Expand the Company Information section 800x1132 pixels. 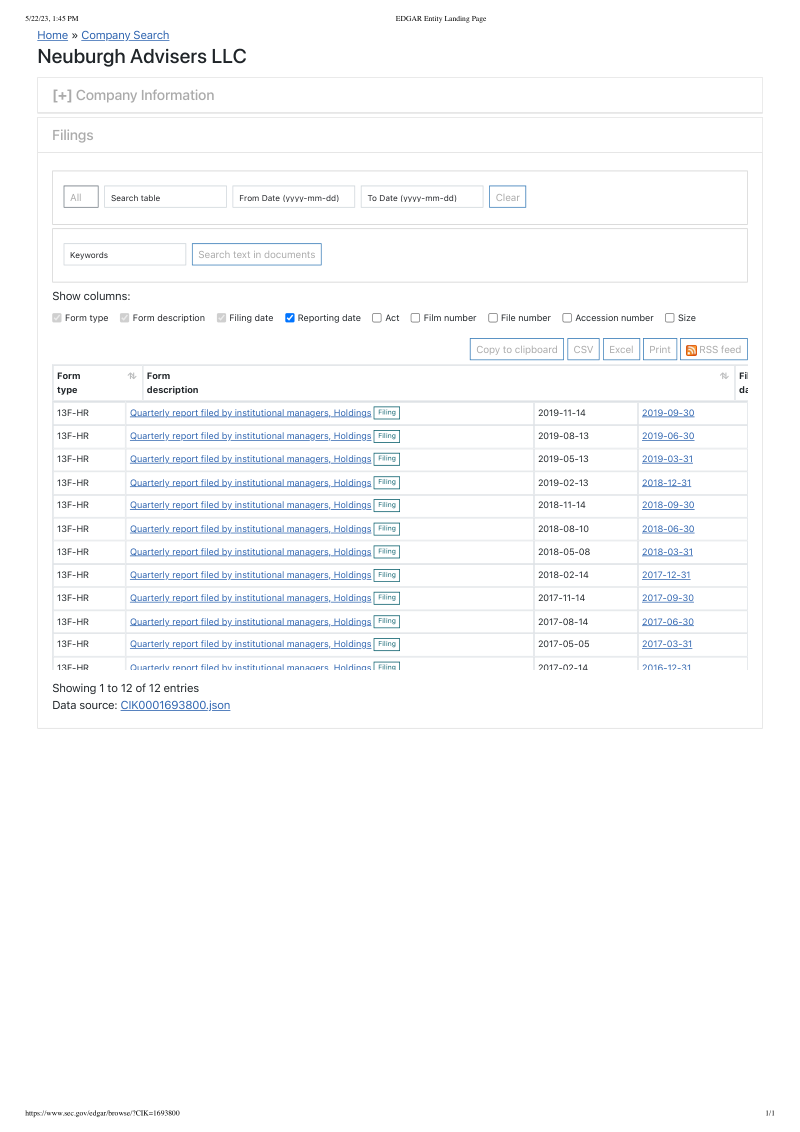(134, 95)
